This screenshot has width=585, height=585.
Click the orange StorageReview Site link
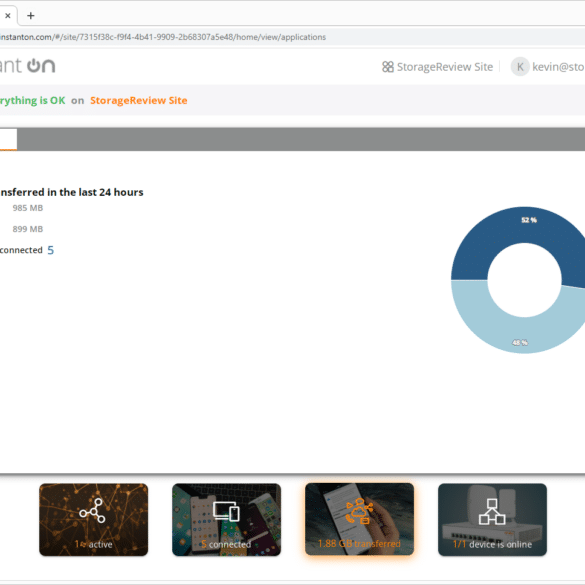[139, 100]
